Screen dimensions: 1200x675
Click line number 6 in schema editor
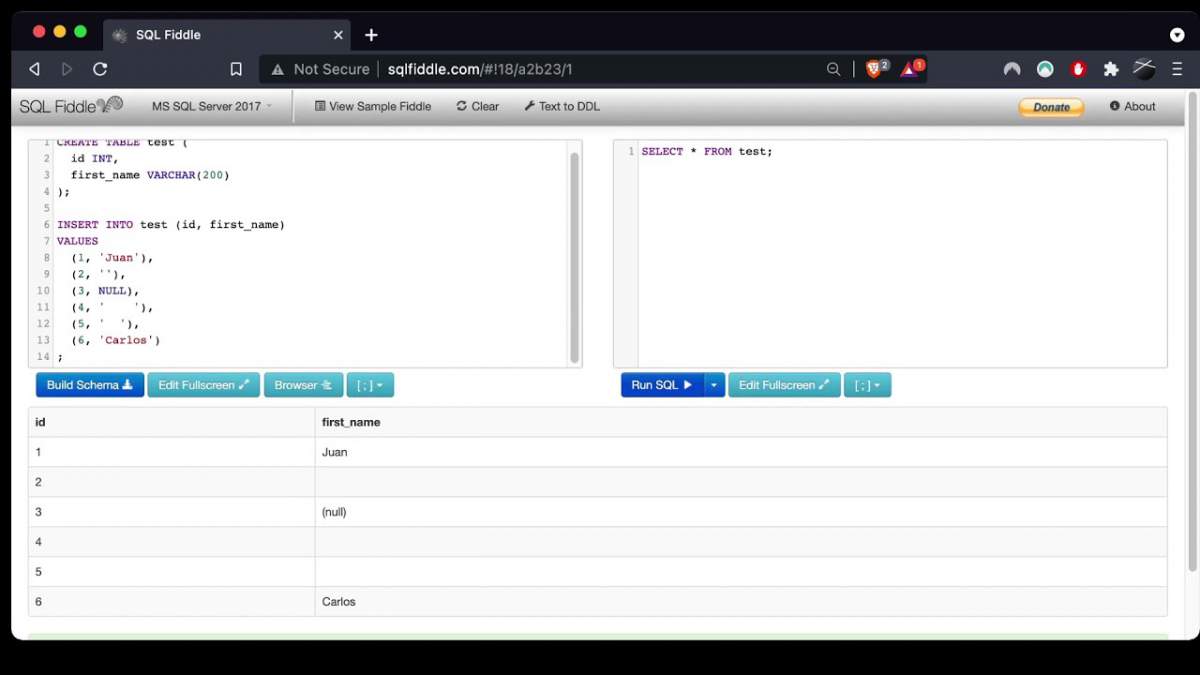(47, 224)
